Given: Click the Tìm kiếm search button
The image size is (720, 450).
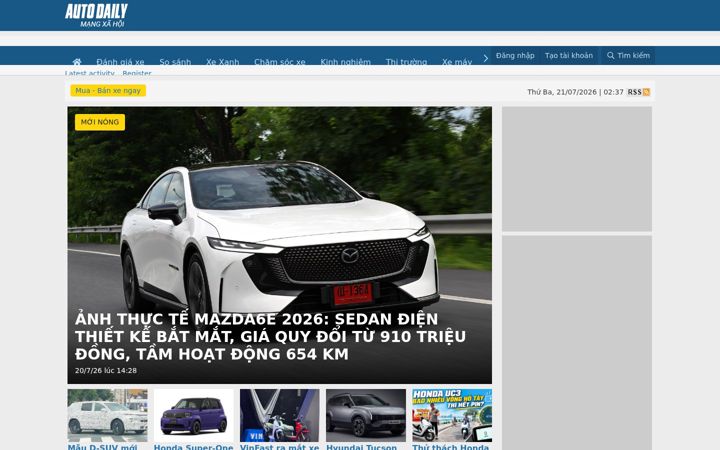Looking at the screenshot, I should tap(628, 56).
